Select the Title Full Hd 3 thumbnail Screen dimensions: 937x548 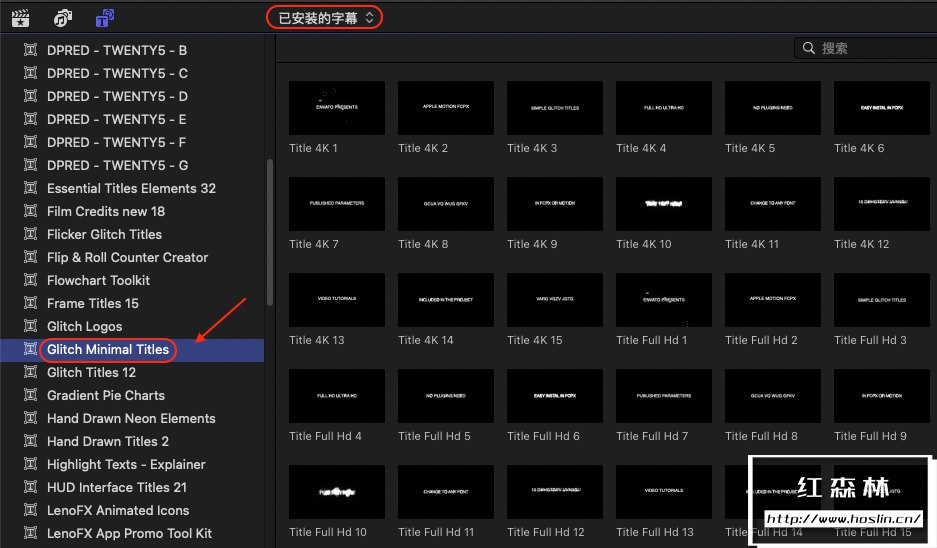pyautogui.click(x=882, y=300)
